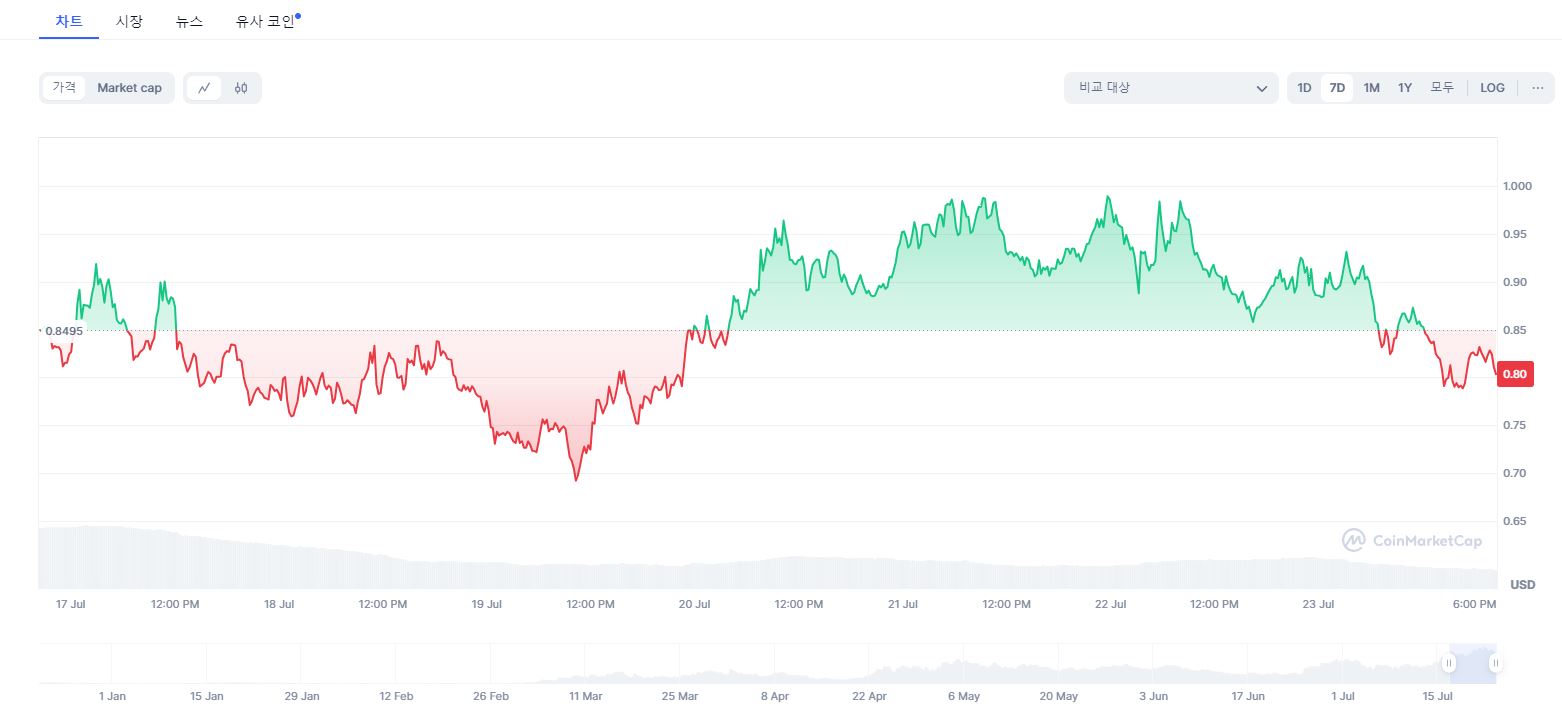Click the 0.70 y-axis label

[1514, 473]
